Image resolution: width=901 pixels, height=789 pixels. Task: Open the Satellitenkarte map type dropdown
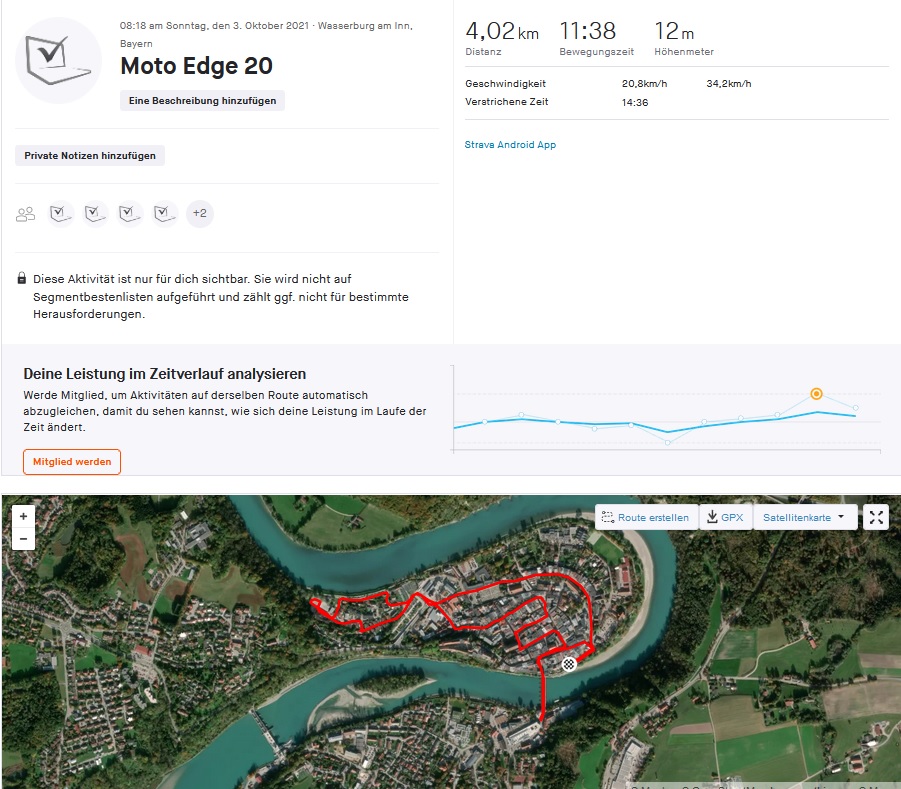pos(804,518)
